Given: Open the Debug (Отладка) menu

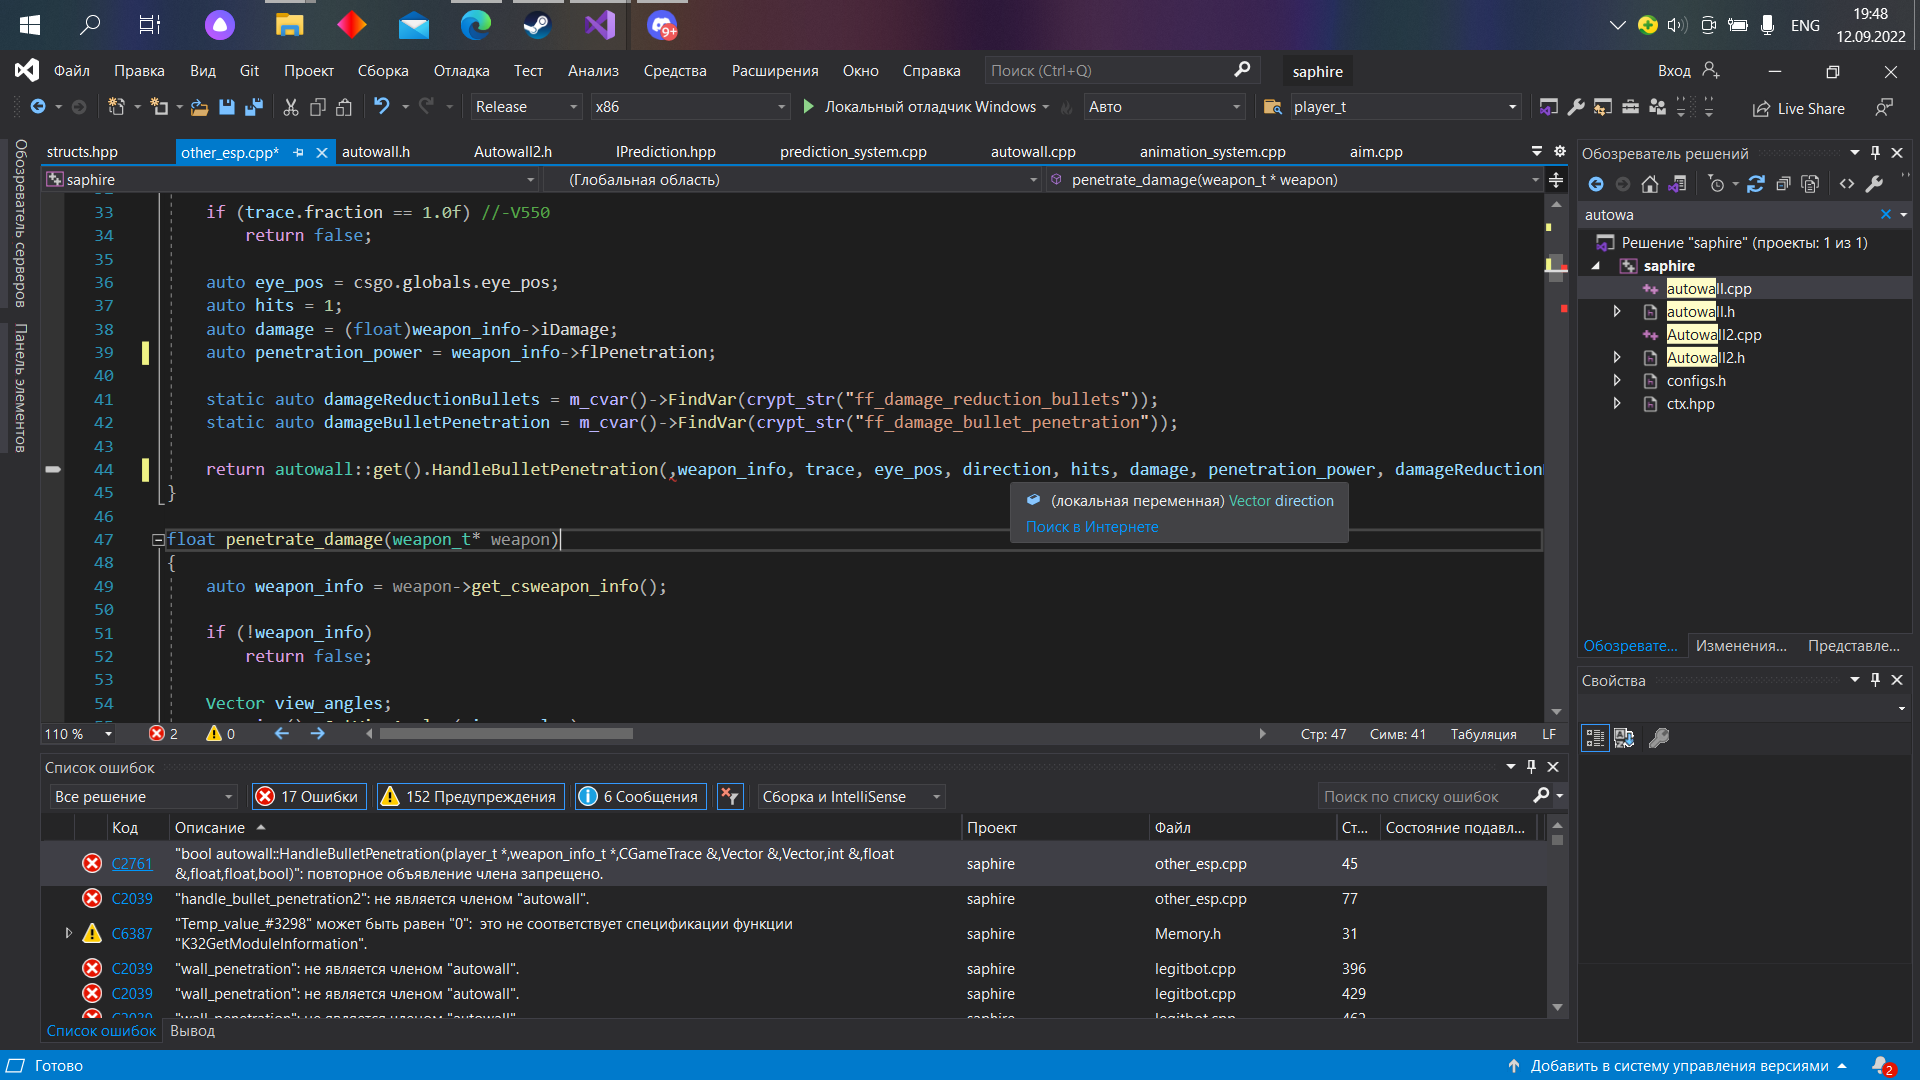Looking at the screenshot, I should 461,71.
